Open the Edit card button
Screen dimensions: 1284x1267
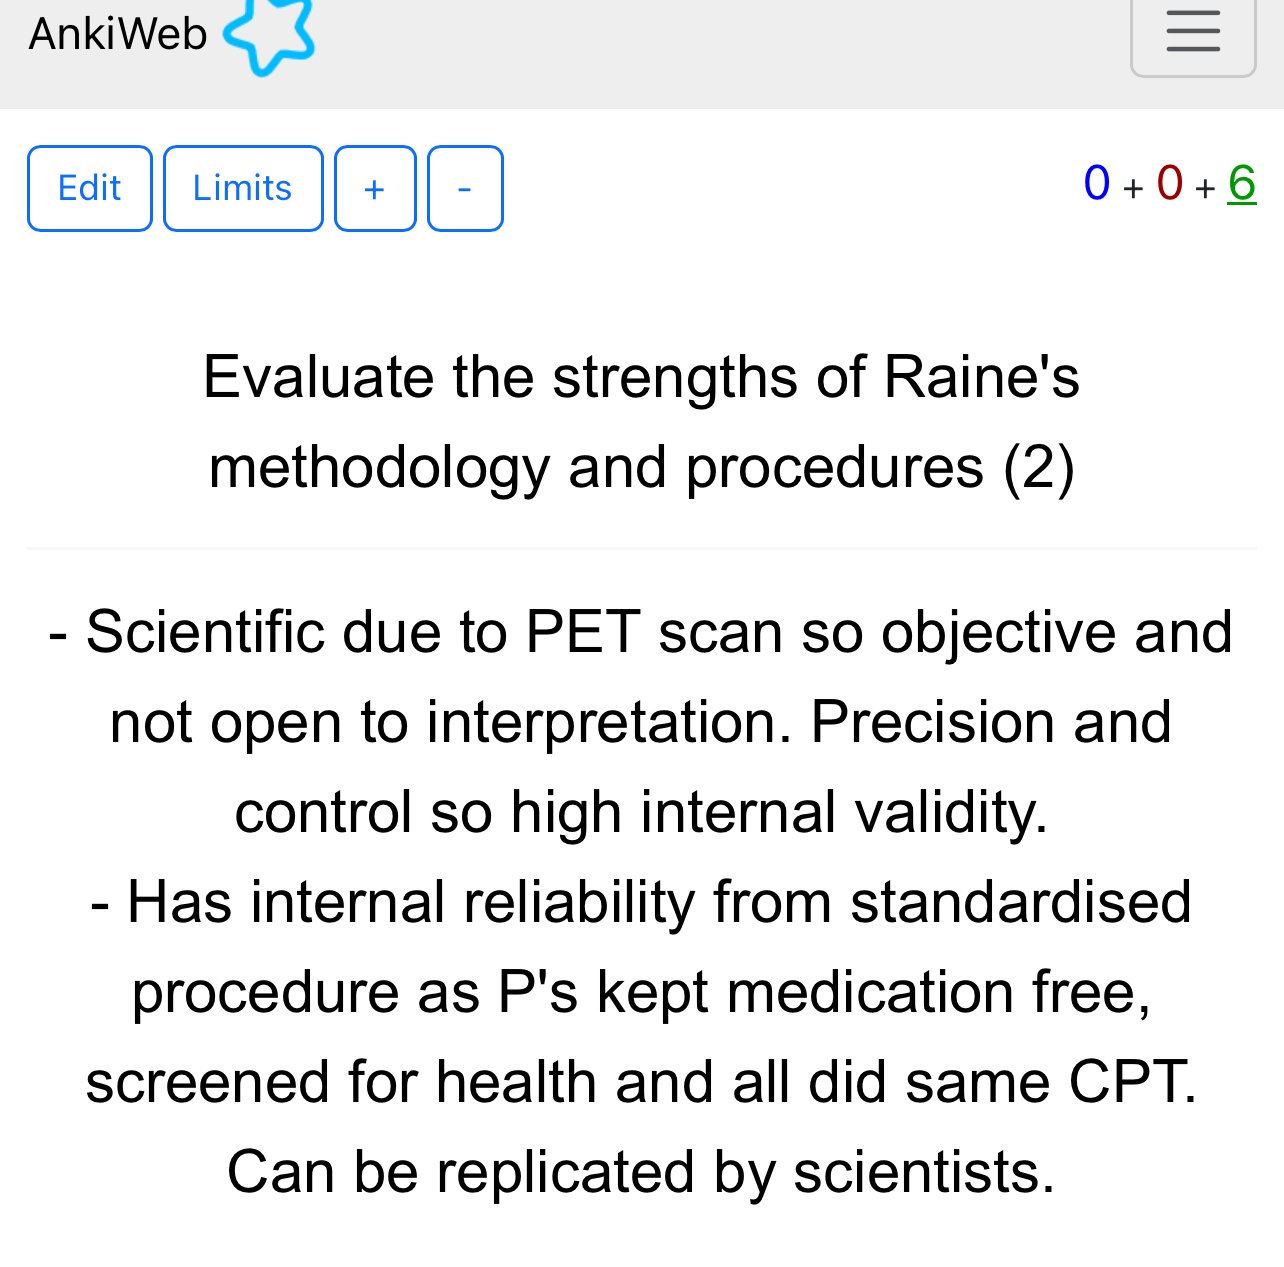[x=90, y=188]
